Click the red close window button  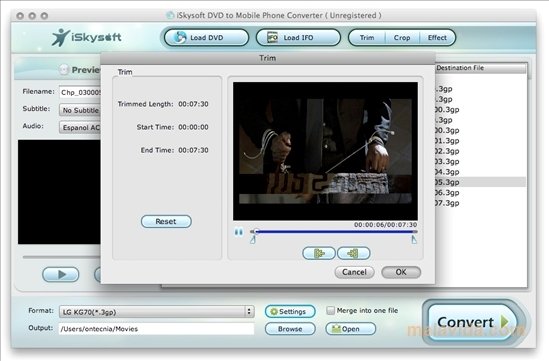click(x=20, y=16)
